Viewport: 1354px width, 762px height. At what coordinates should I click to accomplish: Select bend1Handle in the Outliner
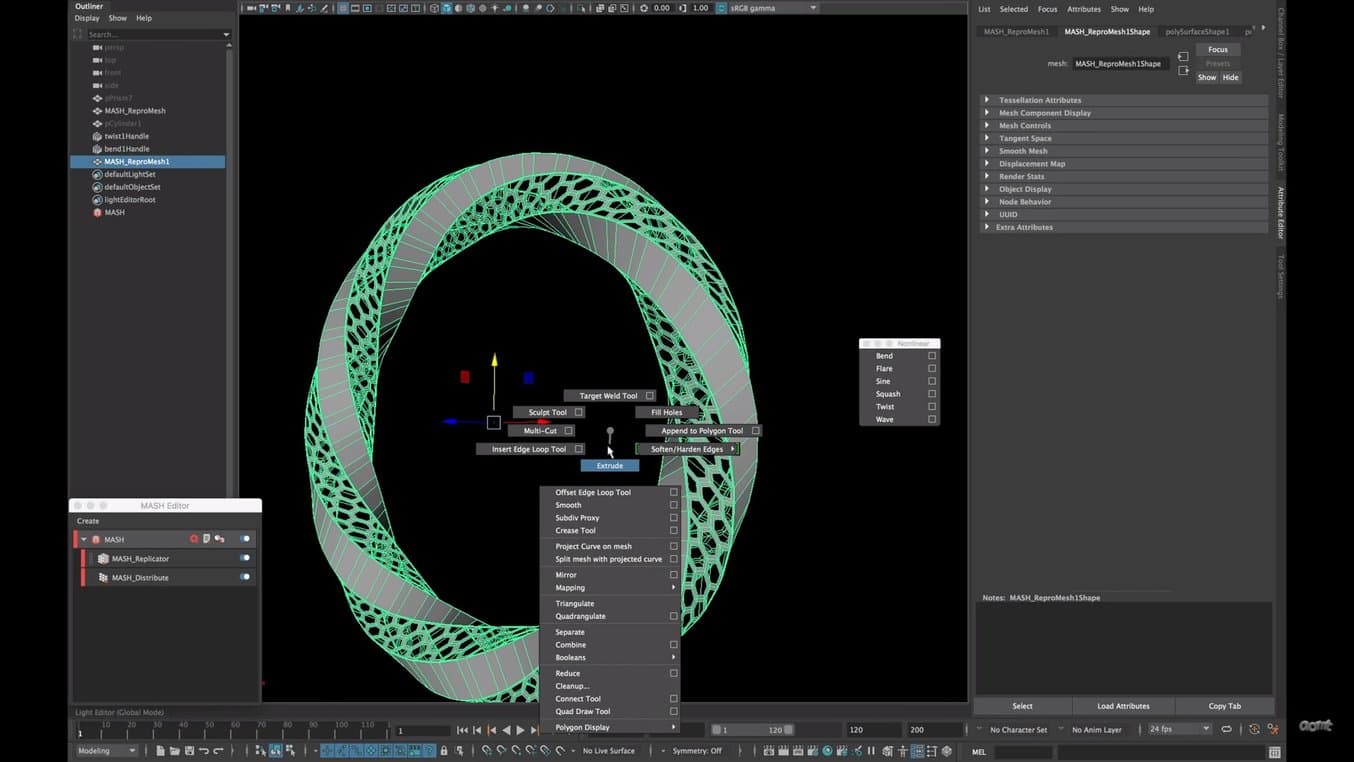127,149
